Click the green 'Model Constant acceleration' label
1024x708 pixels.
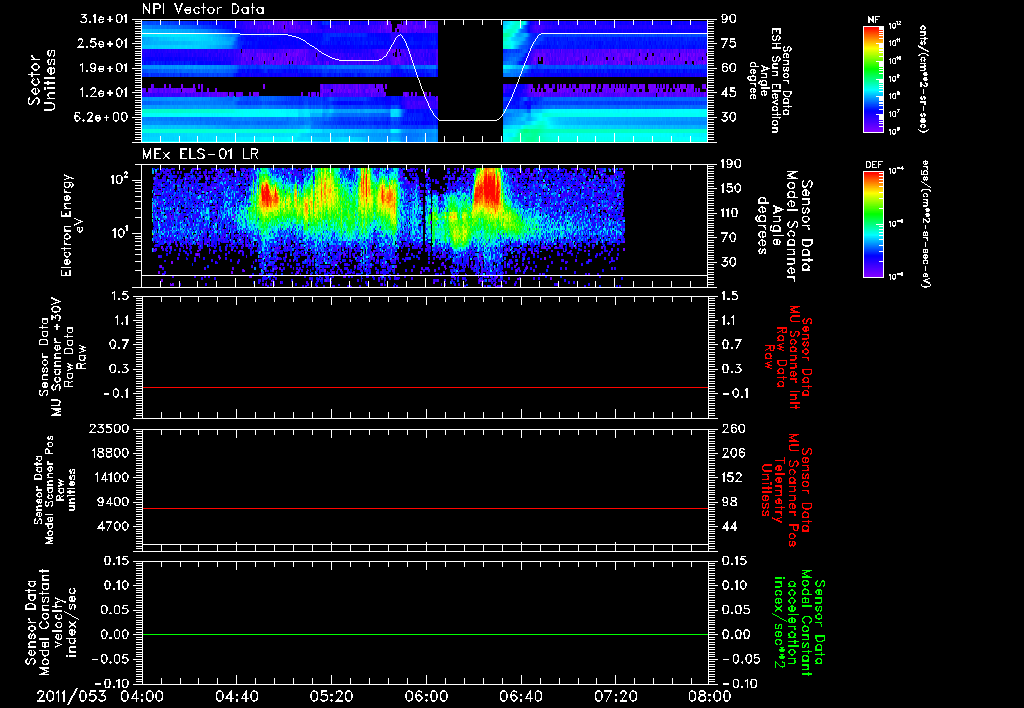click(x=799, y=622)
